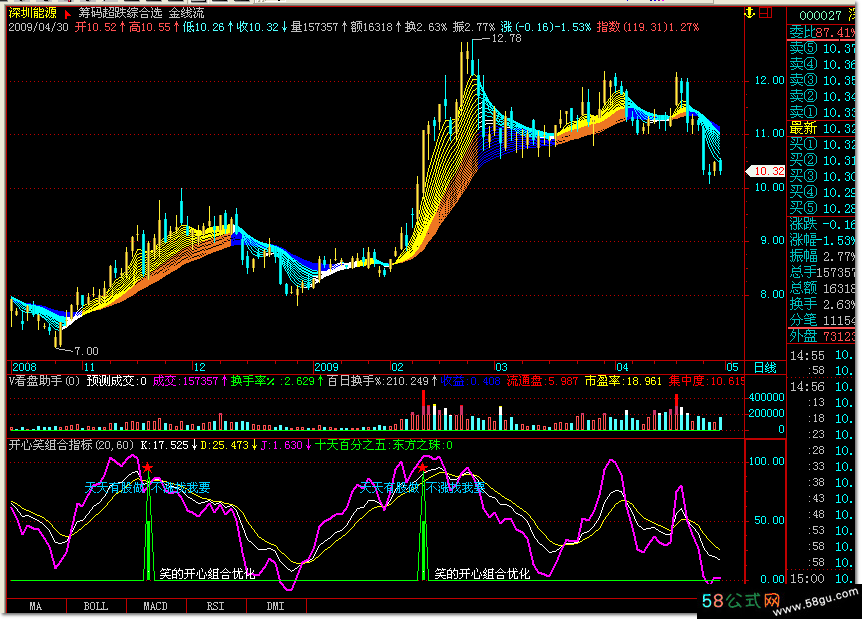This screenshot has width=862, height=619.
Task: Click stock code 000027 in quote panel
Action: point(821,14)
